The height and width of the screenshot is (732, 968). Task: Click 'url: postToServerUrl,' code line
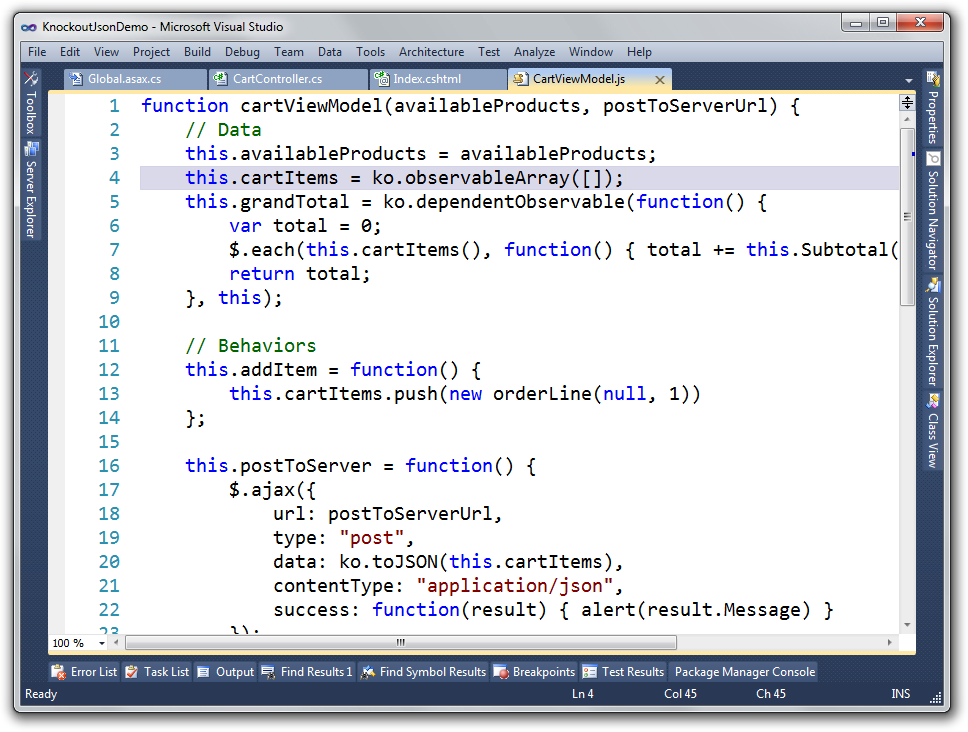tap(388, 514)
